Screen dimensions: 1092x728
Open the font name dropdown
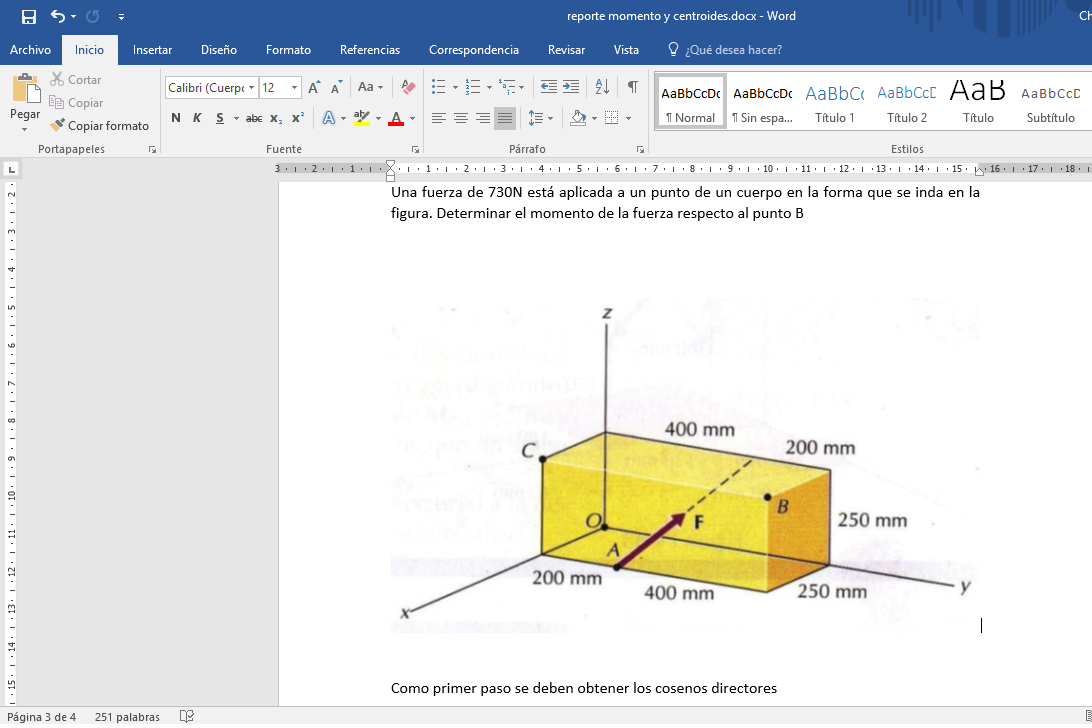[252, 88]
